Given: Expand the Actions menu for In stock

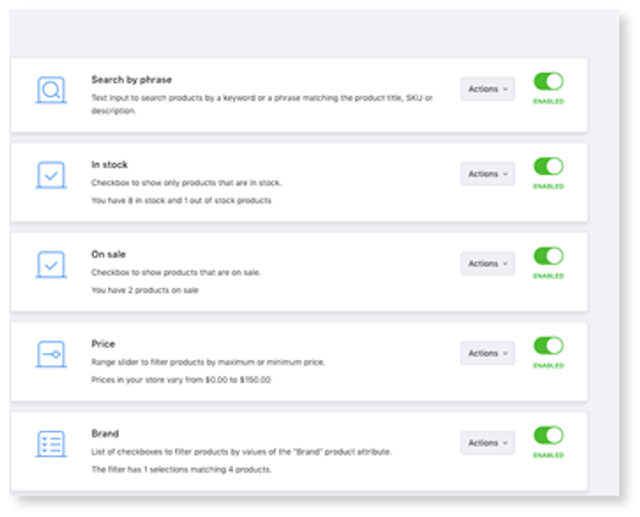Looking at the screenshot, I should (488, 174).
